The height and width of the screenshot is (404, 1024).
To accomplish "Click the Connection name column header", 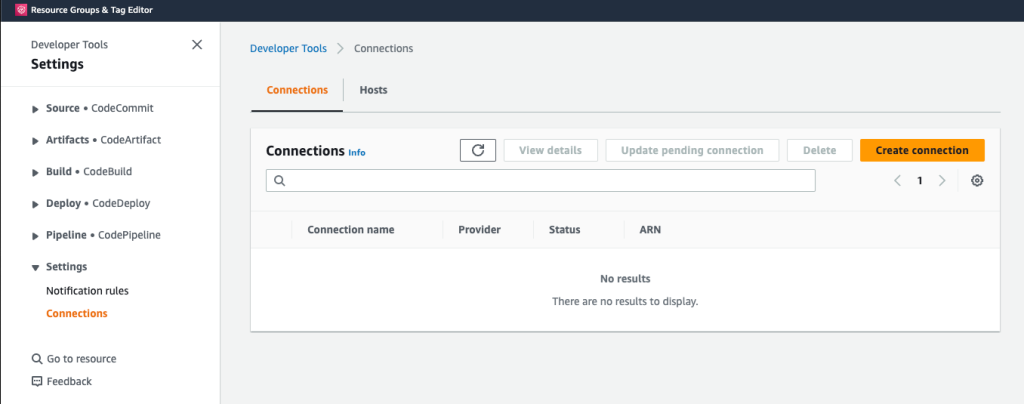I will (x=351, y=230).
